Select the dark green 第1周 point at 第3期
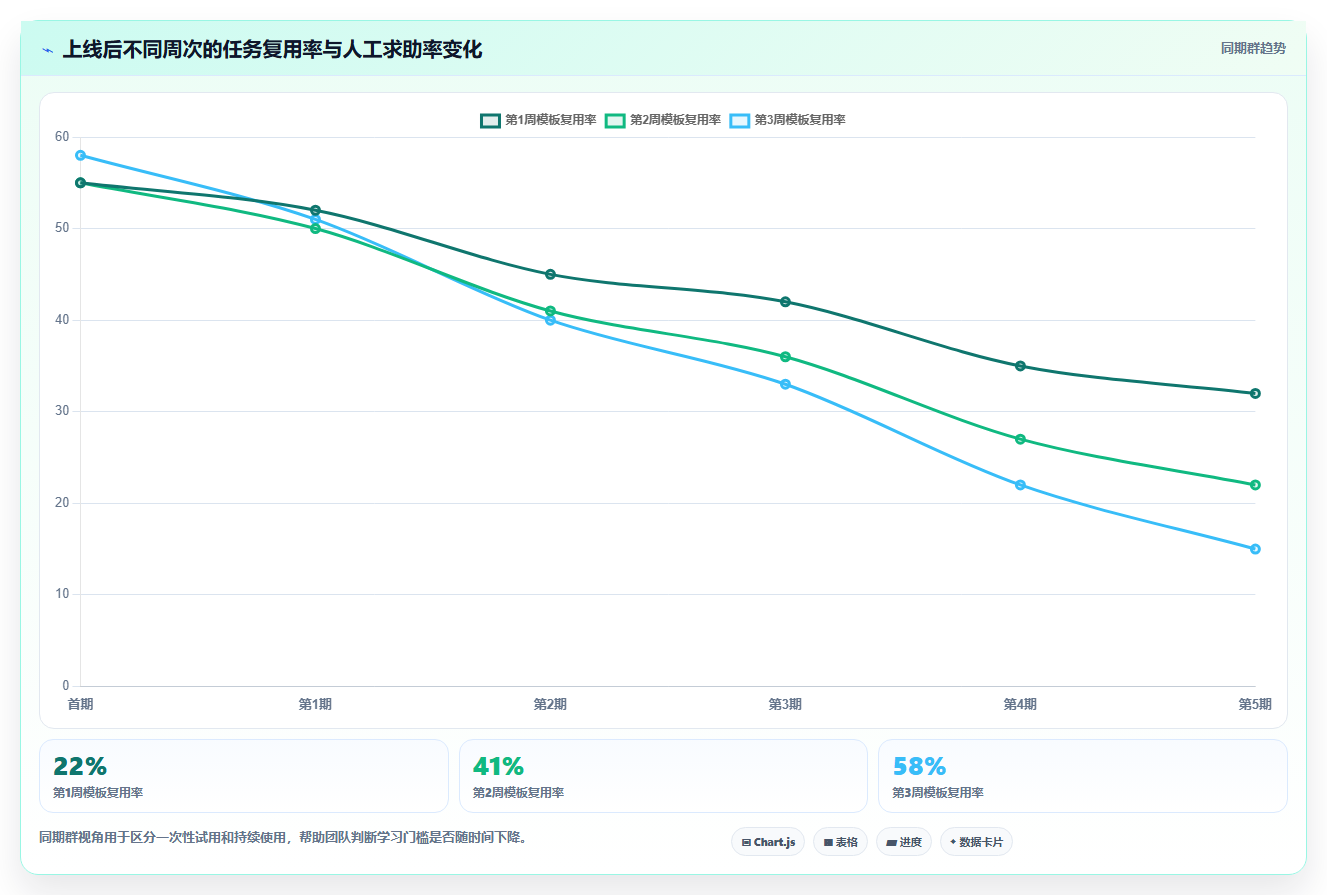 click(785, 302)
